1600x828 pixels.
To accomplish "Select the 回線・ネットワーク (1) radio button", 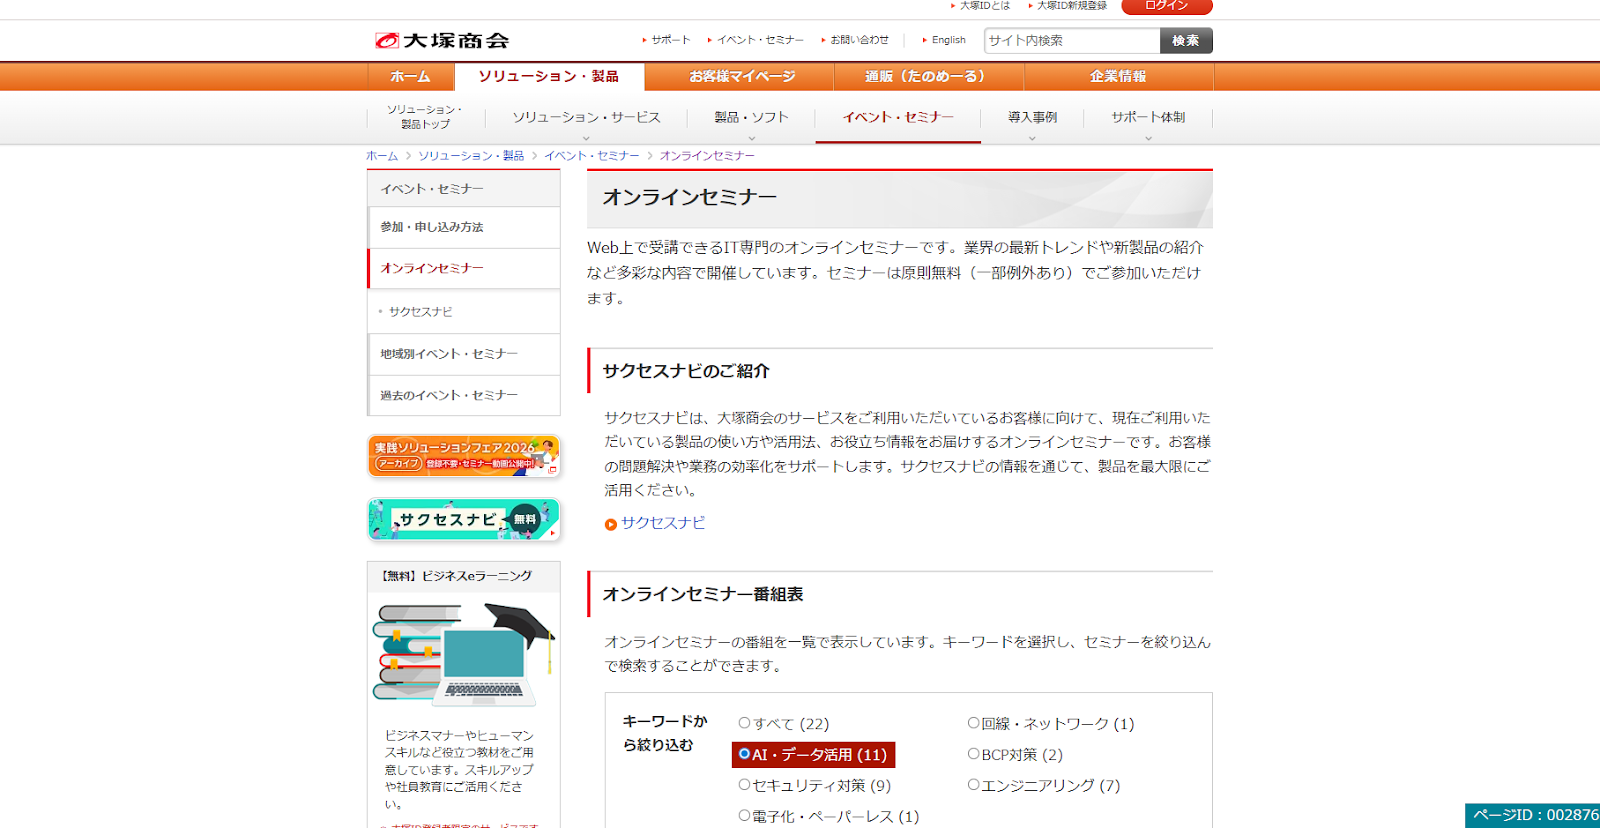I will (x=973, y=723).
